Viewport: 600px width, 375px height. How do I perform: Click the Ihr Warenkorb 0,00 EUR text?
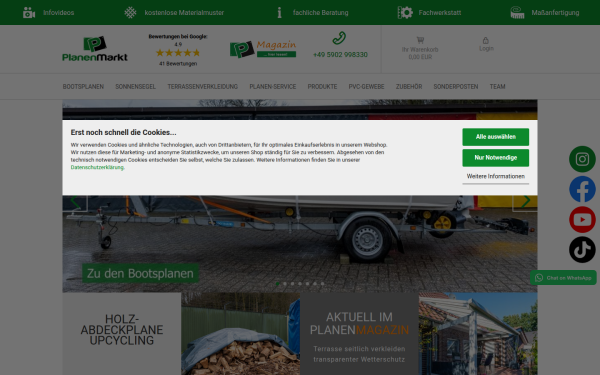pos(420,53)
